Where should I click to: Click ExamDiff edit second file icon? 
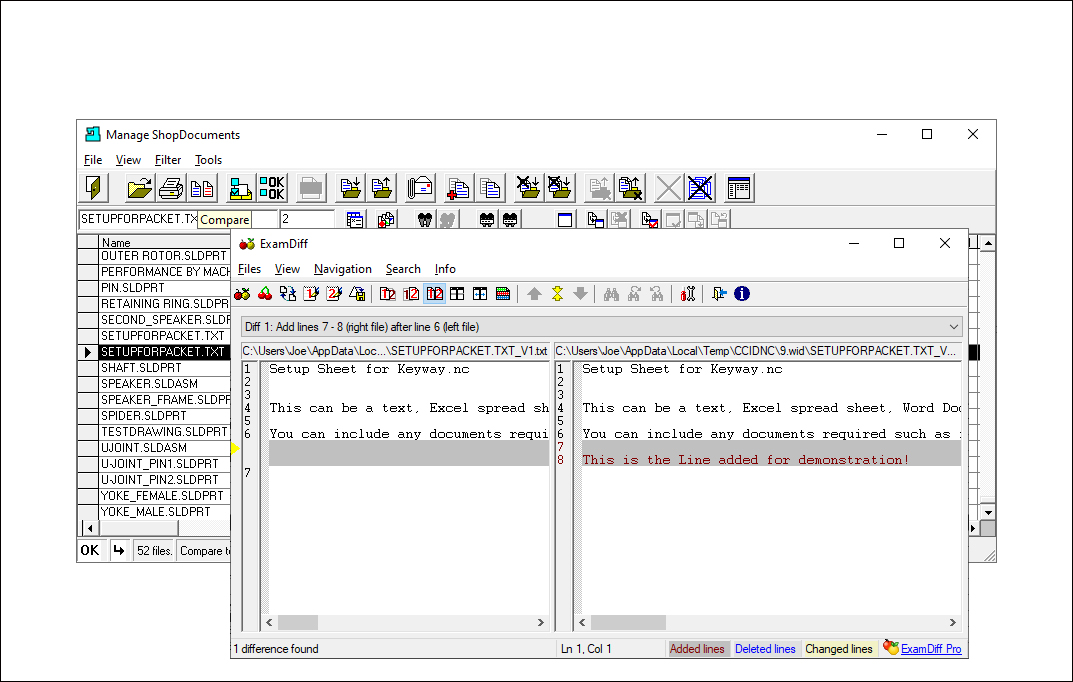tap(334, 293)
